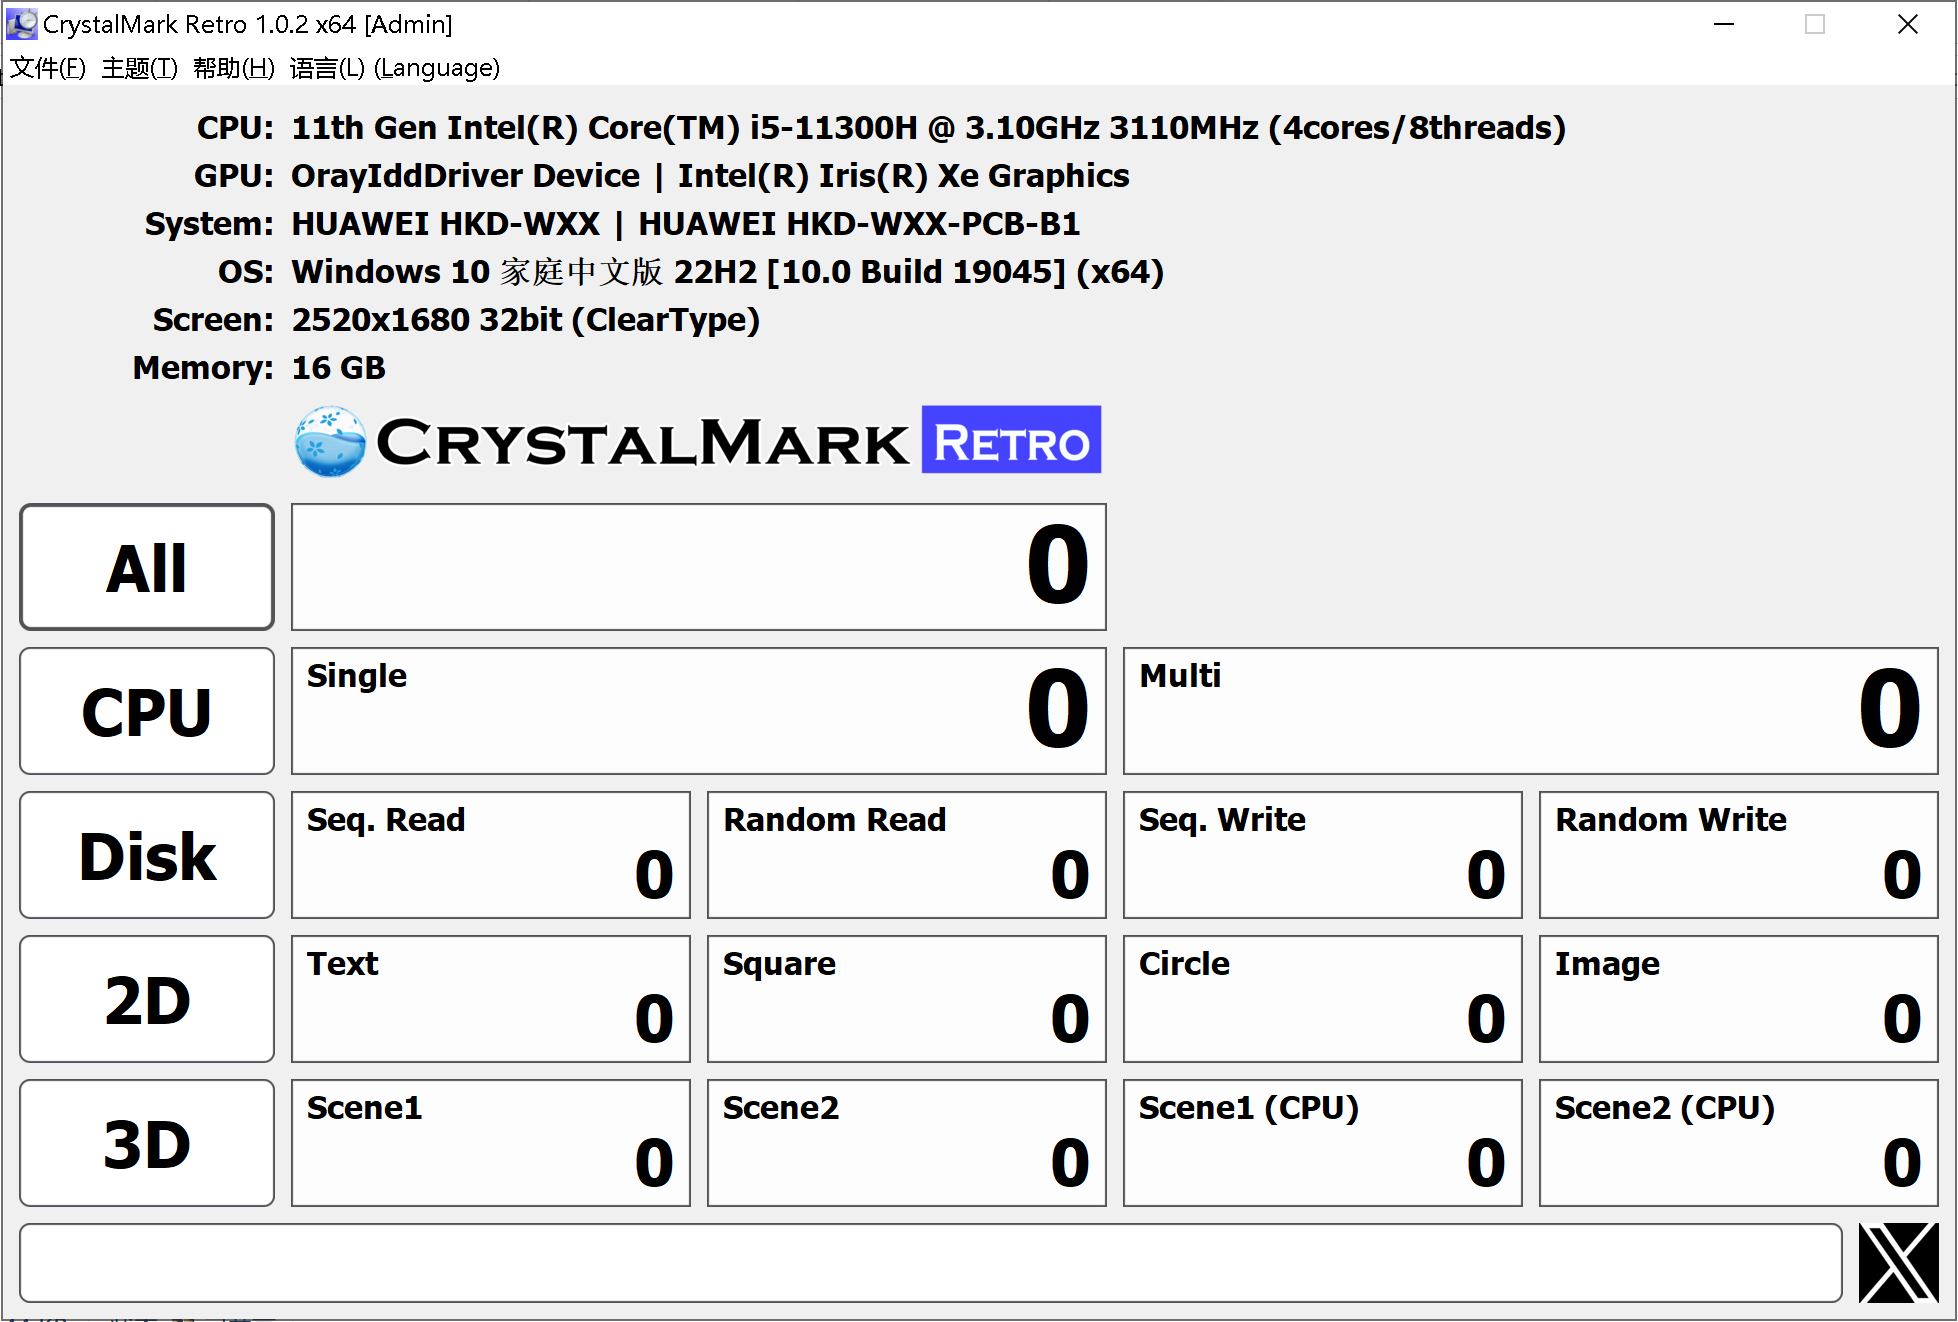Click the Random Write score box

tap(1739, 855)
